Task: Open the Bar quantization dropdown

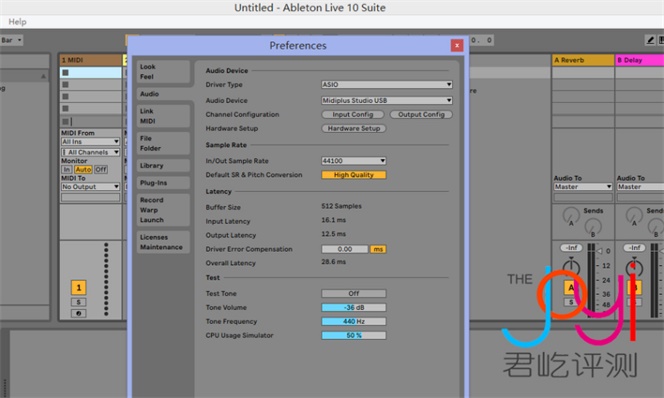Action: (11, 40)
